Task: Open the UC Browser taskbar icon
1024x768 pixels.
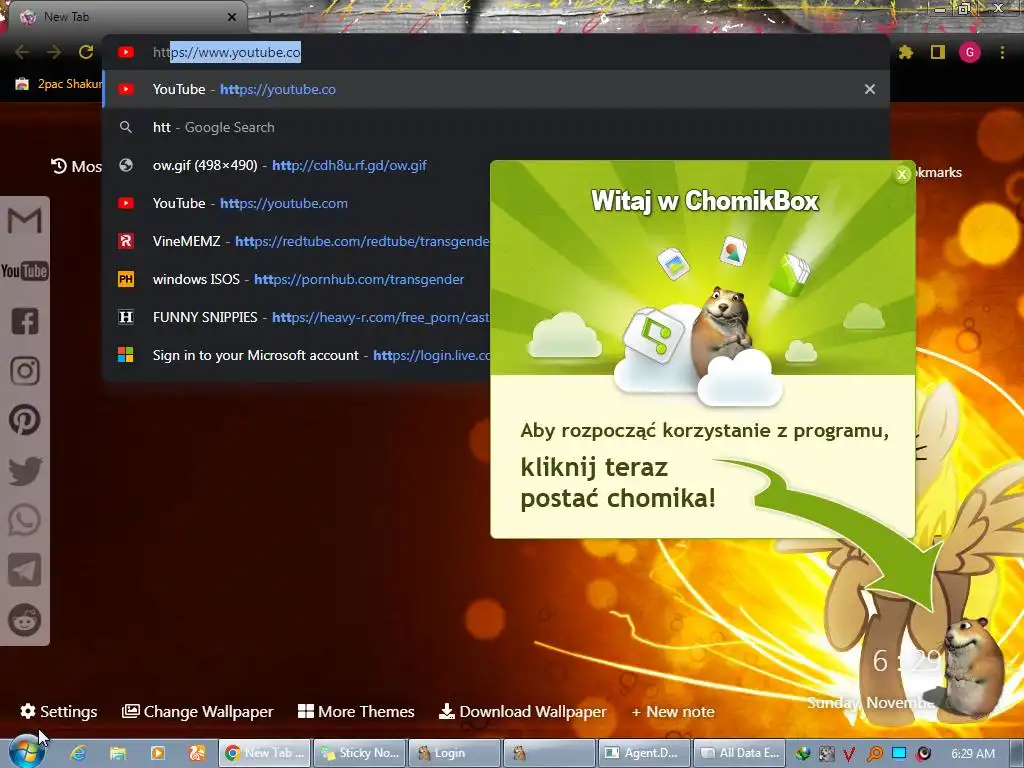Action: (x=197, y=753)
